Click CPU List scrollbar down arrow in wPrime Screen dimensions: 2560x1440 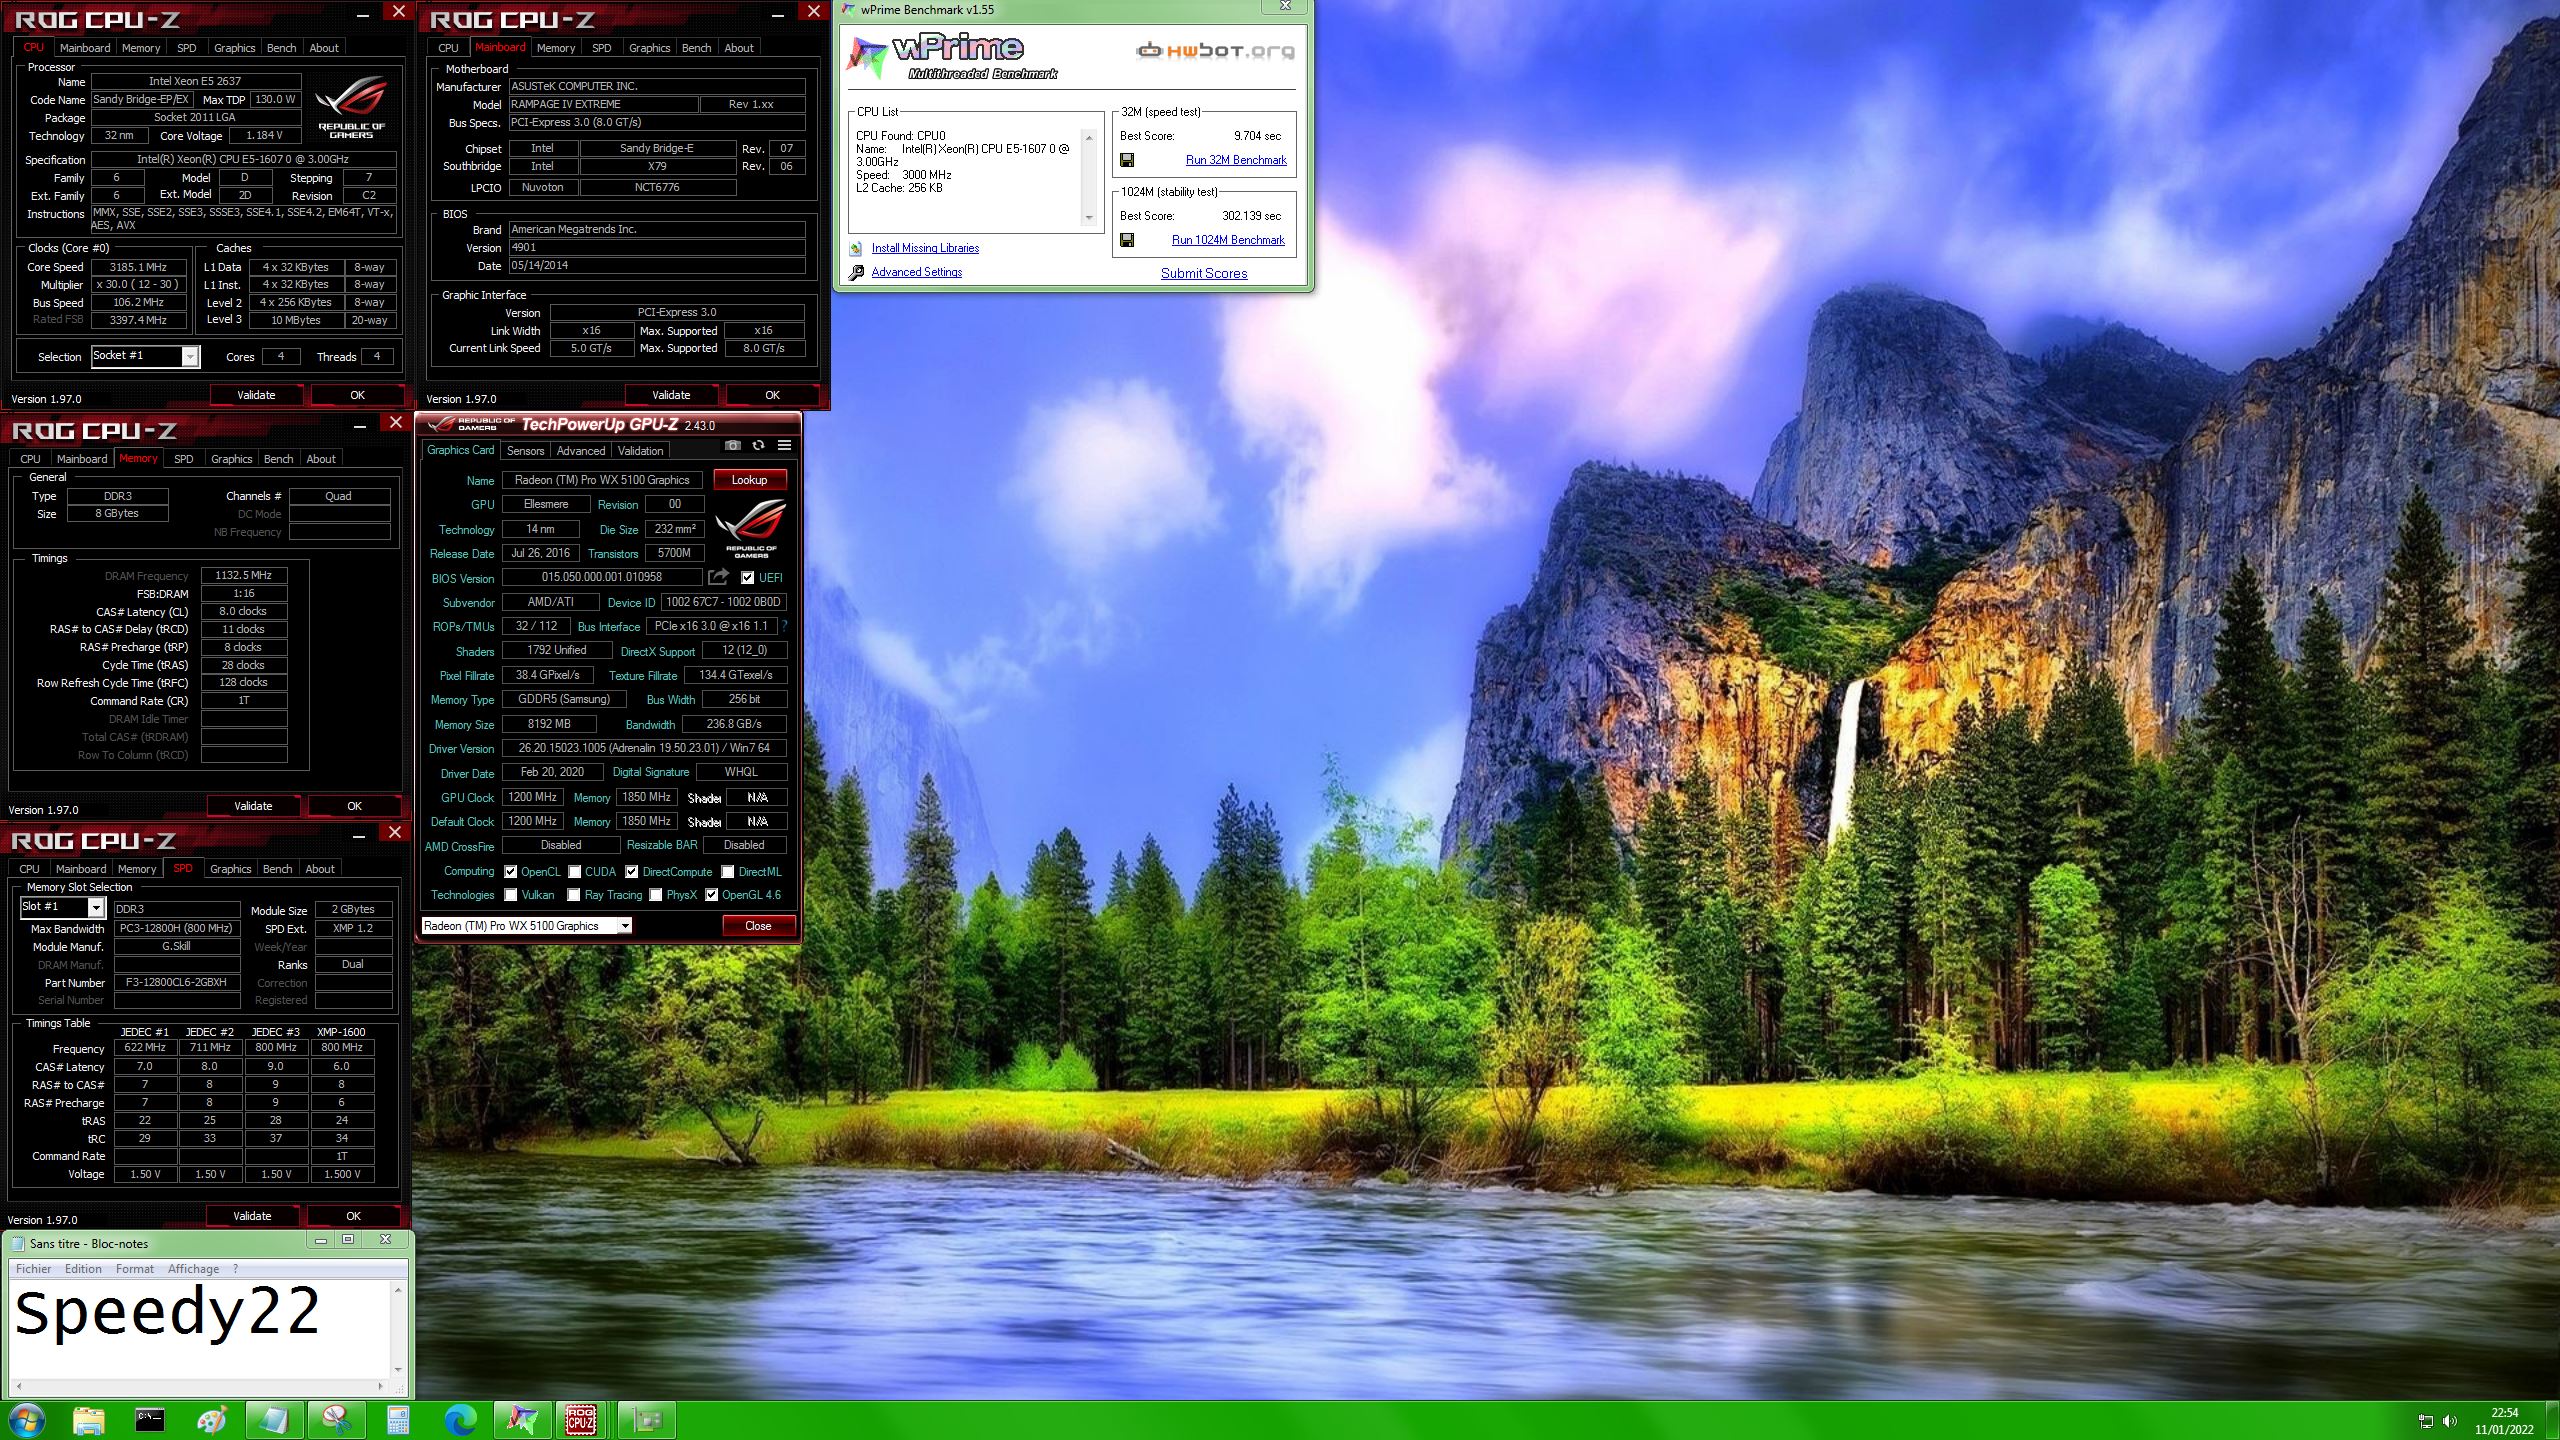[1089, 218]
